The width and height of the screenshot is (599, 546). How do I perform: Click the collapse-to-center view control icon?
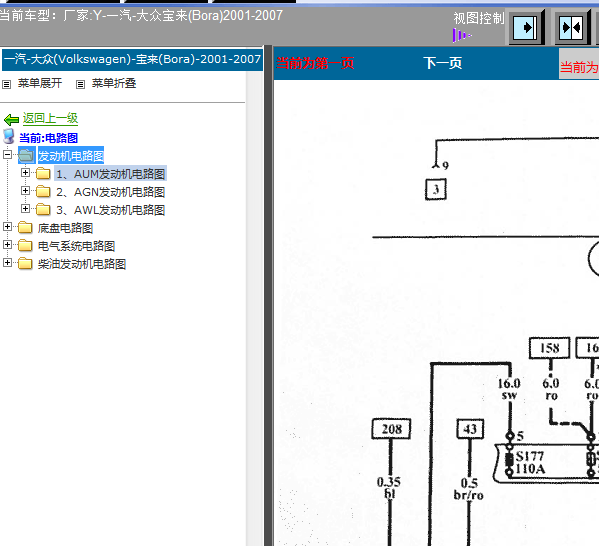[571, 28]
